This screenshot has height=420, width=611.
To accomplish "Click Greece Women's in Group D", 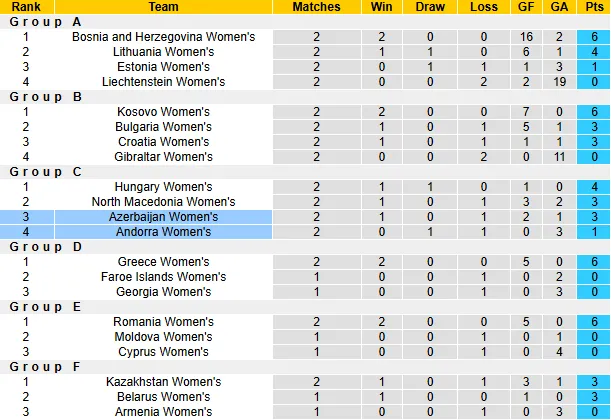I will pyautogui.click(x=164, y=262).
